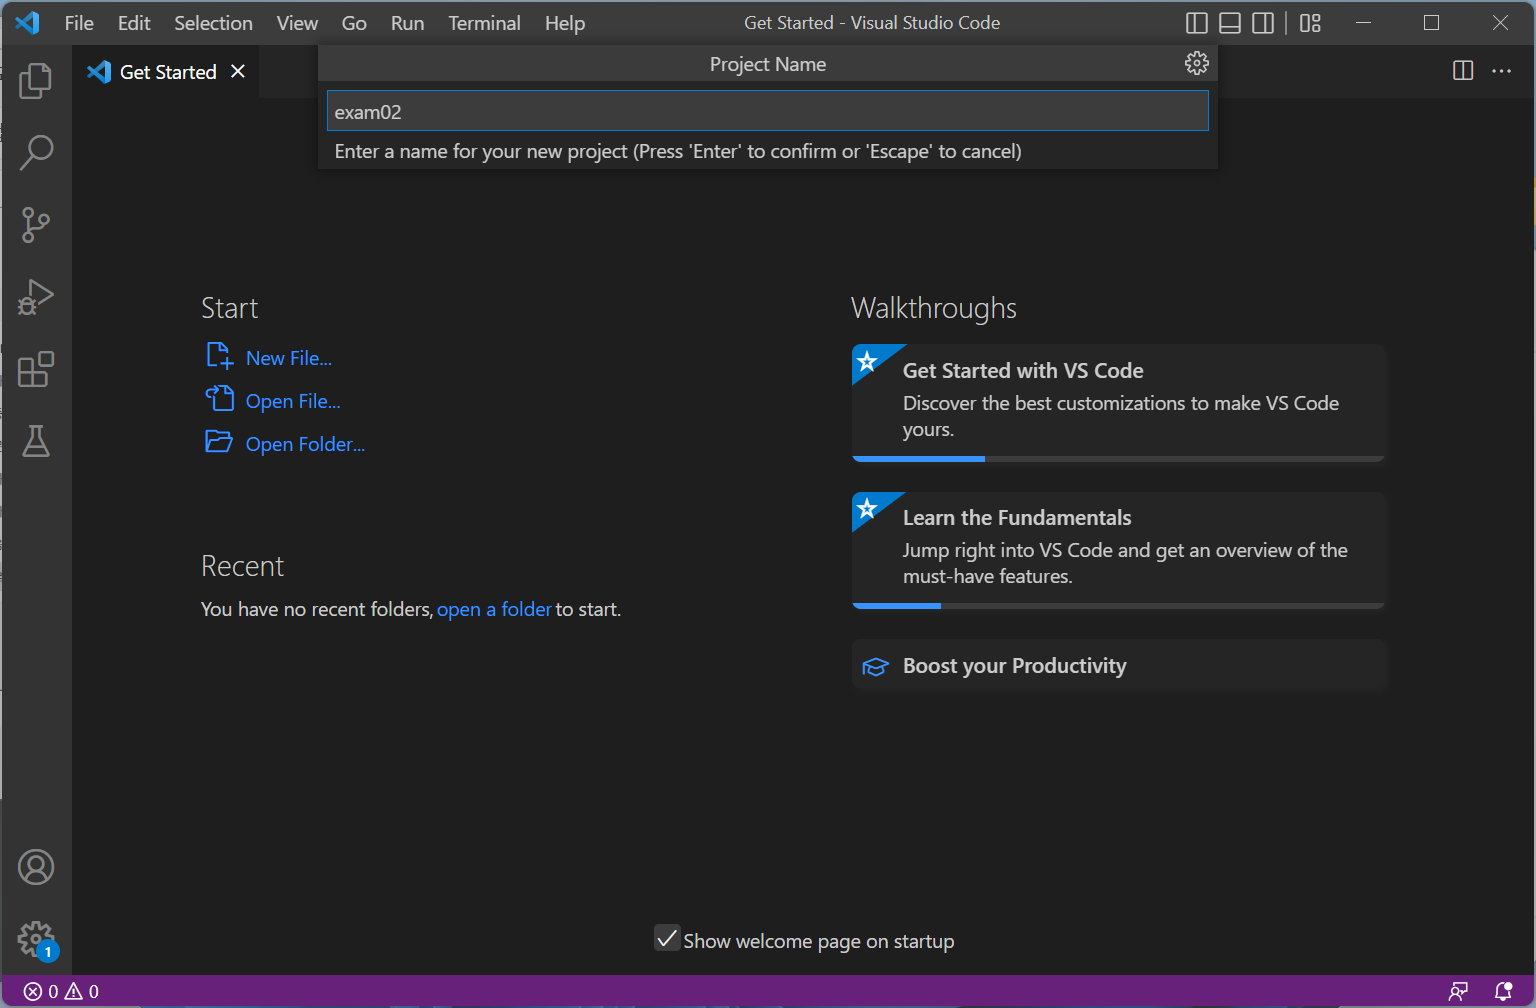Open the Go menu
This screenshot has height=1008, width=1536.
click(354, 23)
